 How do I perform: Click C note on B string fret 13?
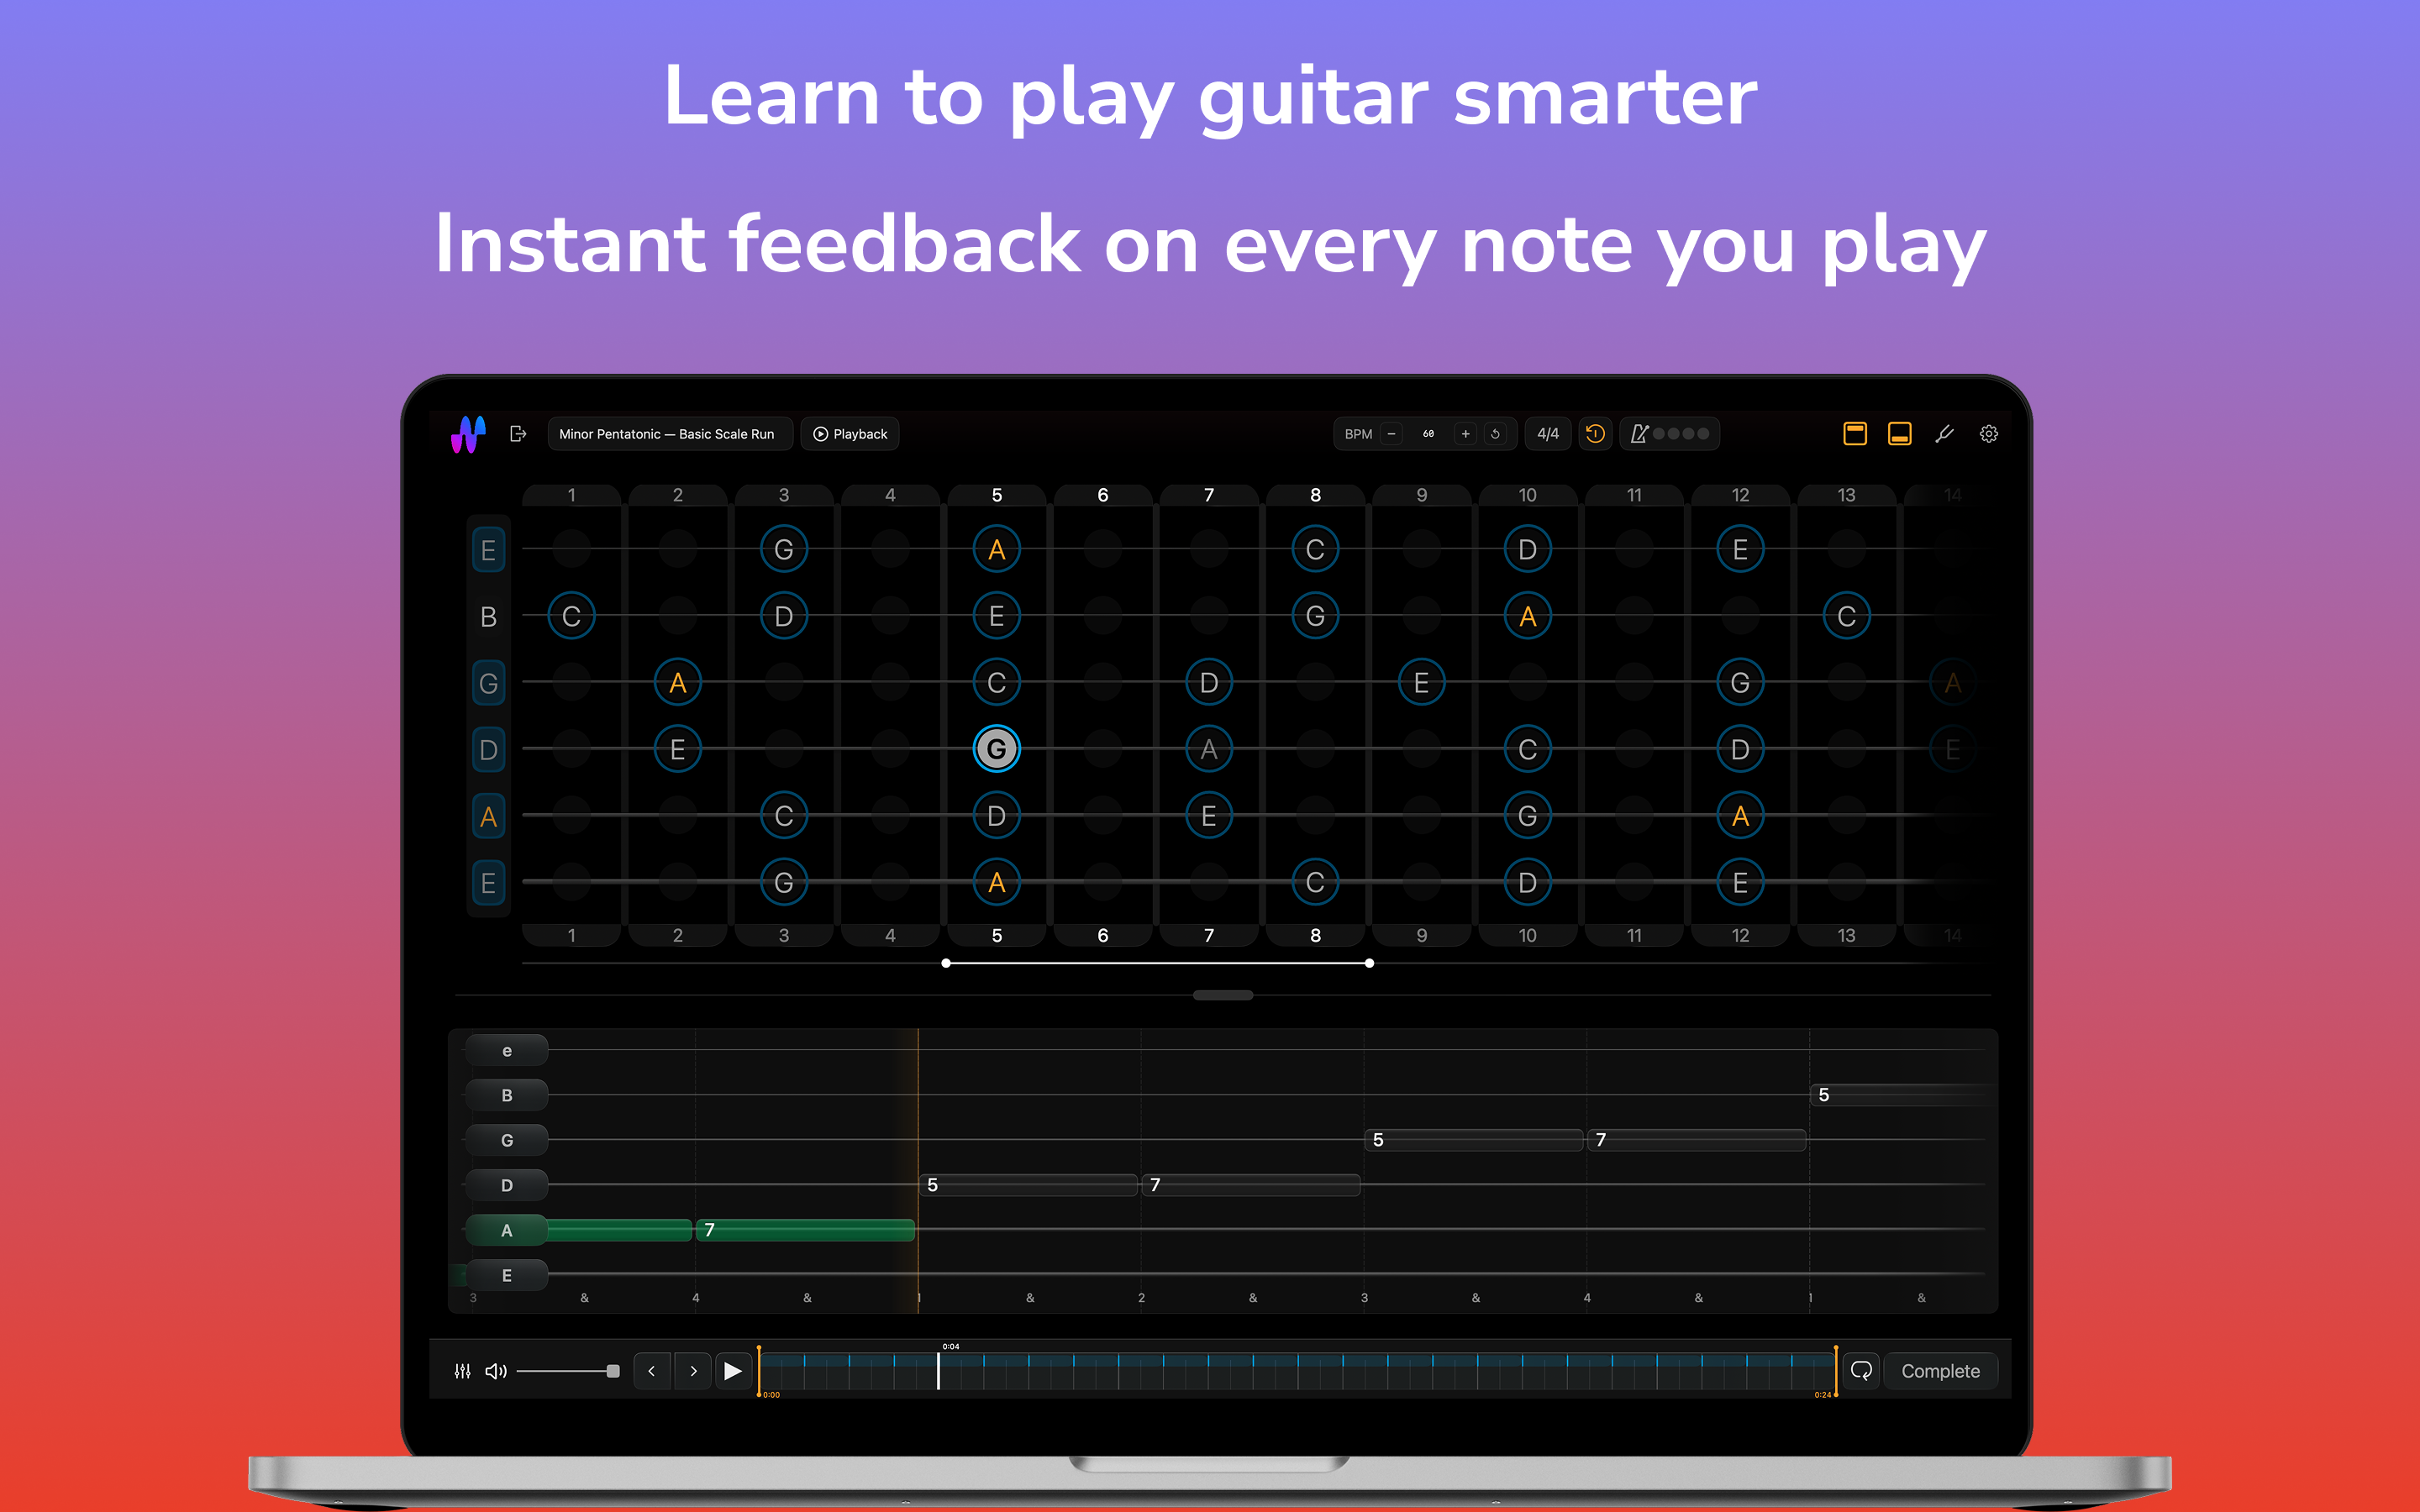(1846, 616)
